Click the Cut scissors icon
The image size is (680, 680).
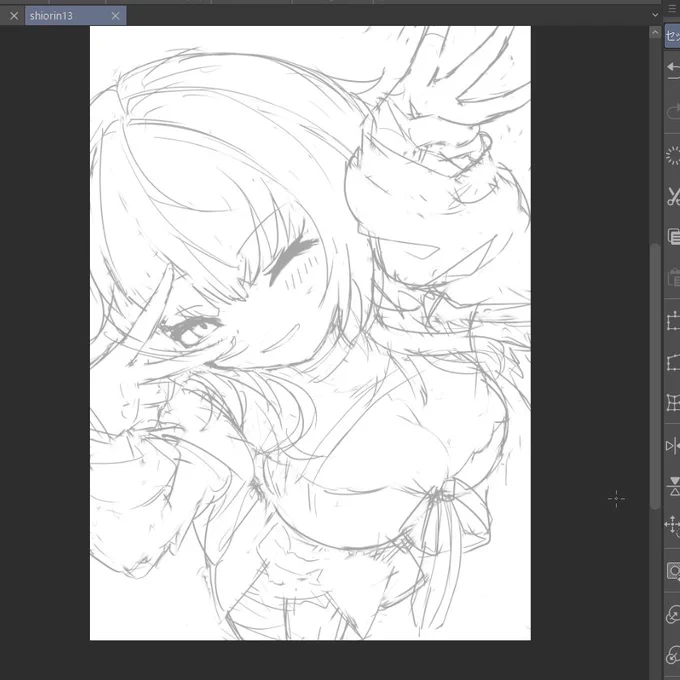pyautogui.click(x=673, y=196)
